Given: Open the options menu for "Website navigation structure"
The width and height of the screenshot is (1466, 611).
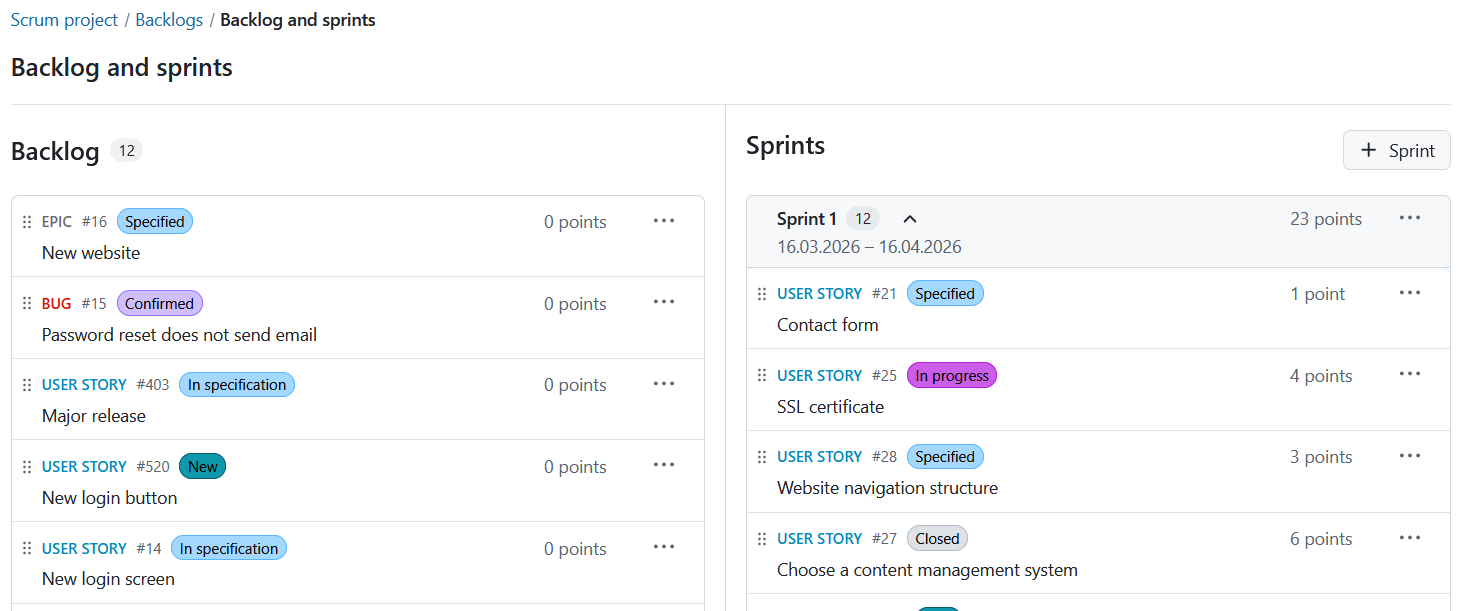Looking at the screenshot, I should pyautogui.click(x=1410, y=455).
